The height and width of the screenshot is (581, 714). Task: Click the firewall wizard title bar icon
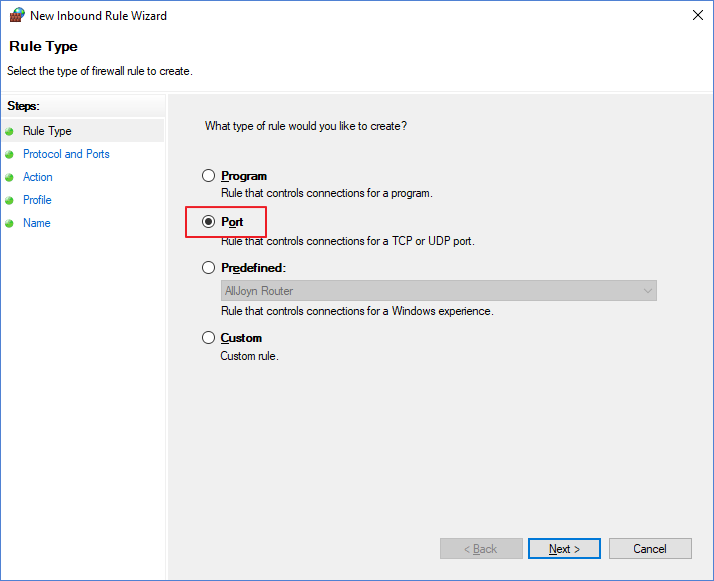click(x=17, y=15)
